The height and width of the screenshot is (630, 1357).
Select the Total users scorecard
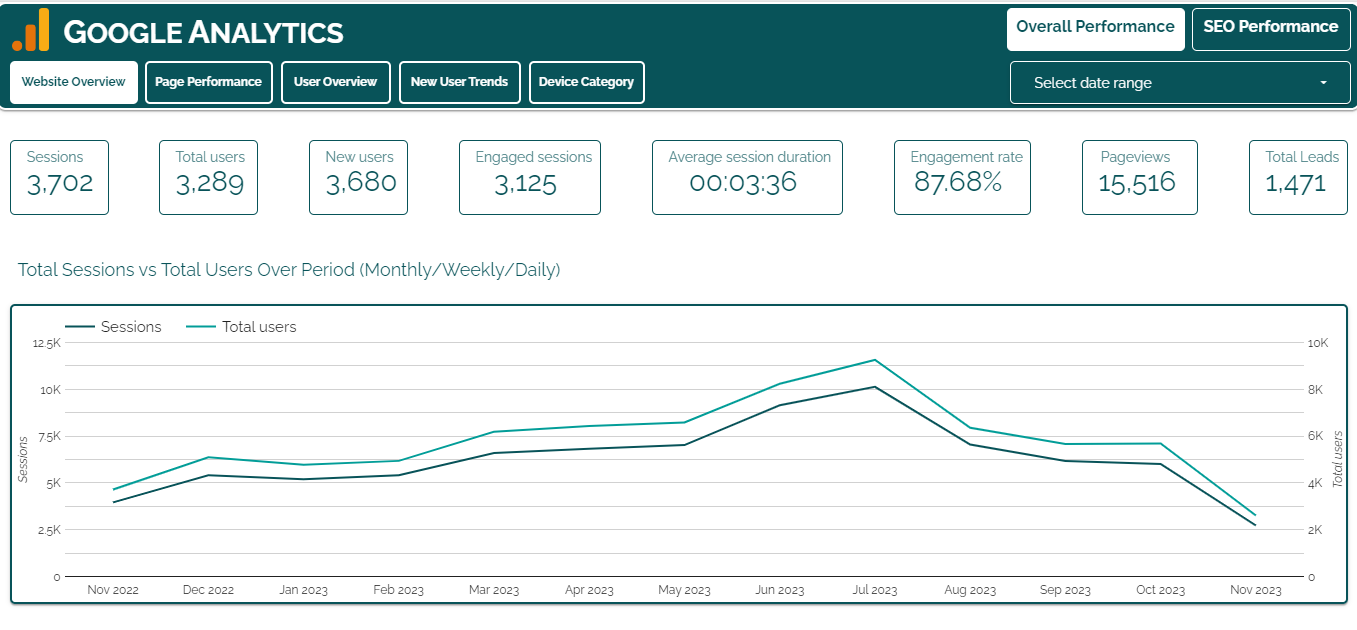tap(208, 177)
